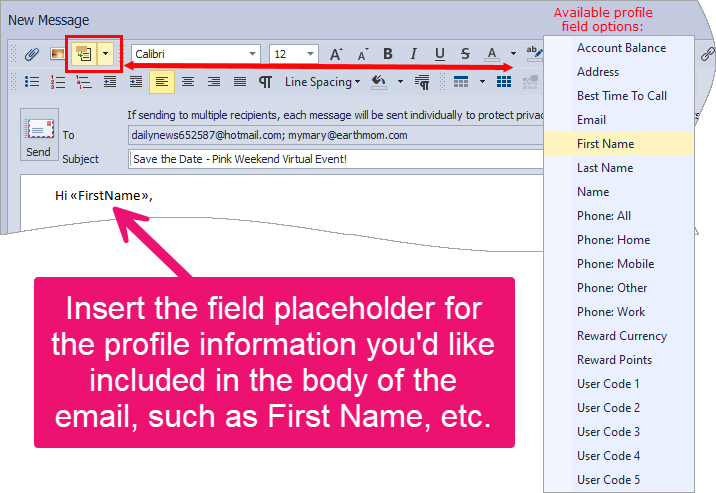This screenshot has height=493, width=716.
Task: Open the shading color dropdown arrow
Action: click(400, 82)
